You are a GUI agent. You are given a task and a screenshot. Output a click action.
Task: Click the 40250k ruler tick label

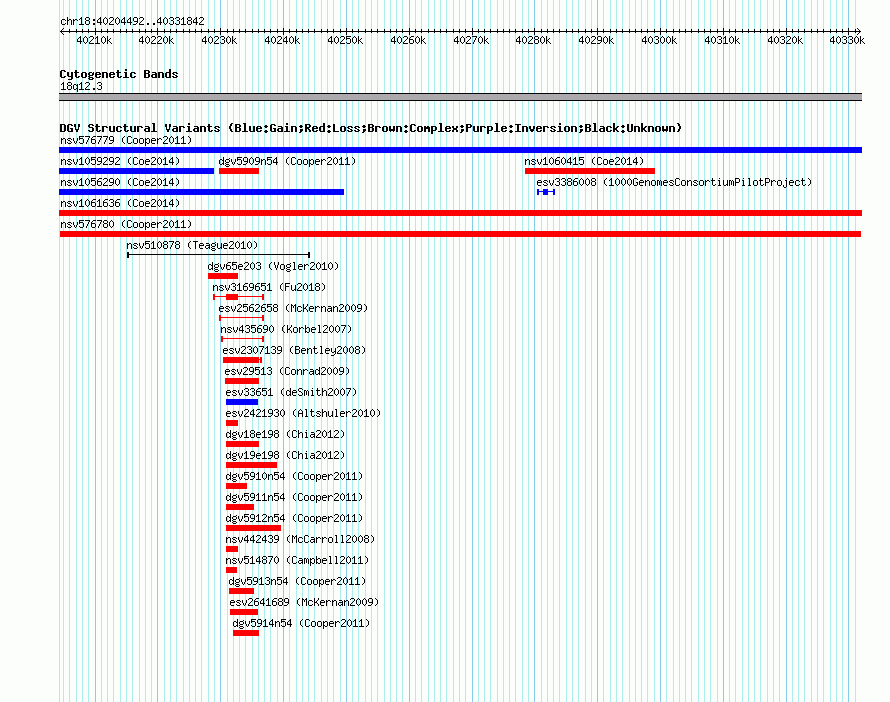345,40
